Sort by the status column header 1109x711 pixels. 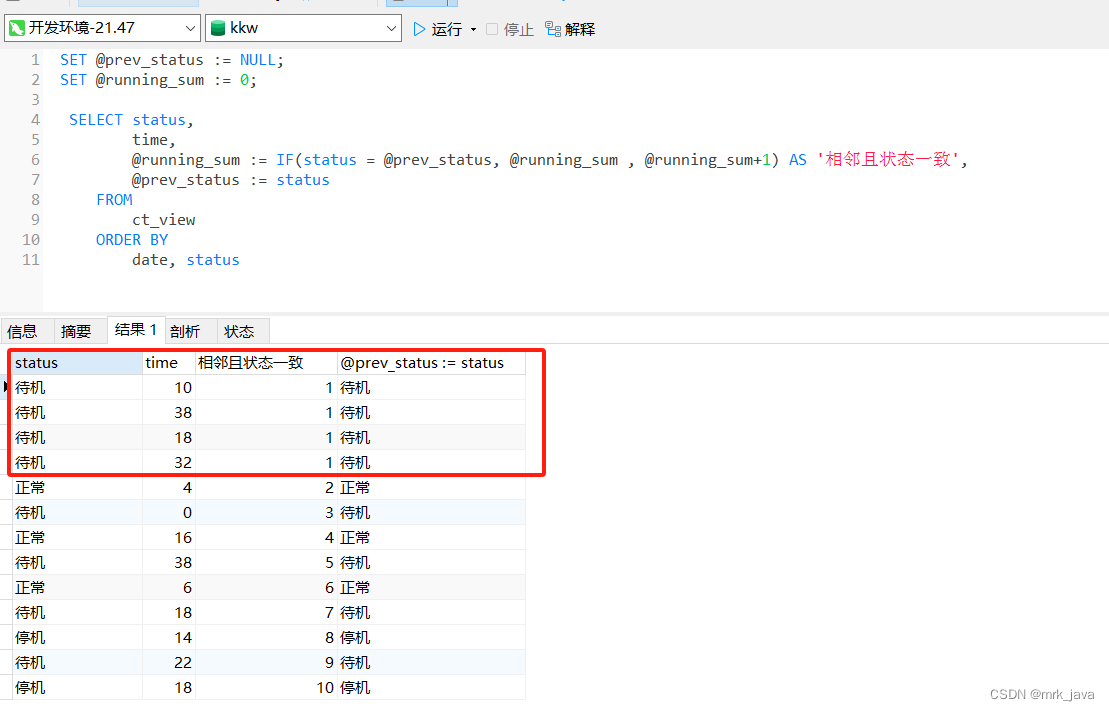75,363
